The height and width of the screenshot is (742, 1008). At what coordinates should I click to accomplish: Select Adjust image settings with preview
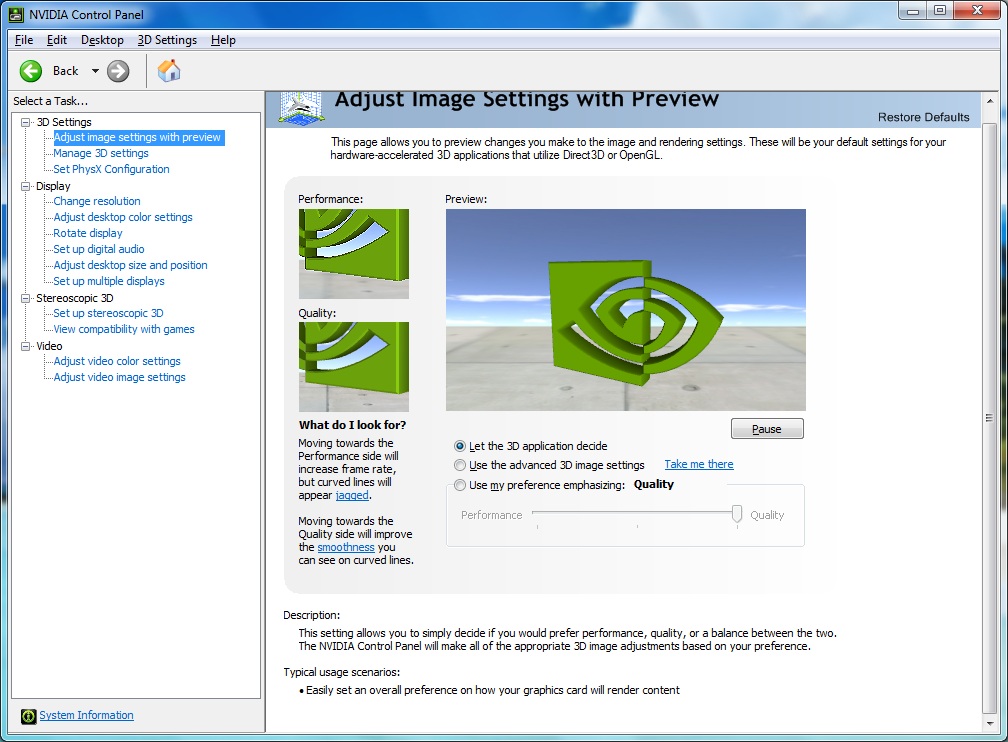137,137
